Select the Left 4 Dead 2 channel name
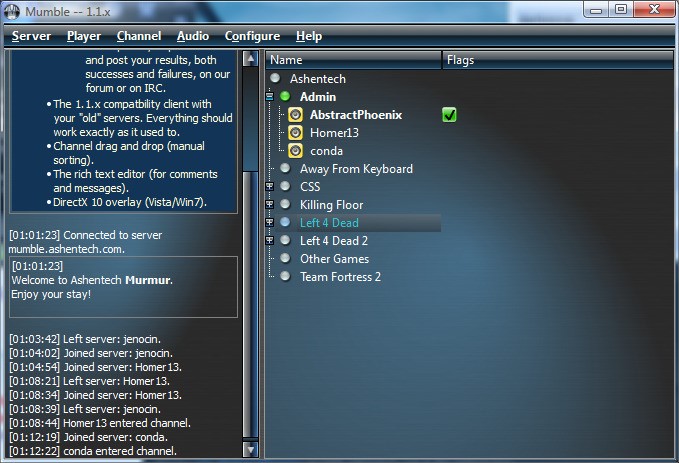Viewport: 679px width, 463px height. tap(334, 240)
